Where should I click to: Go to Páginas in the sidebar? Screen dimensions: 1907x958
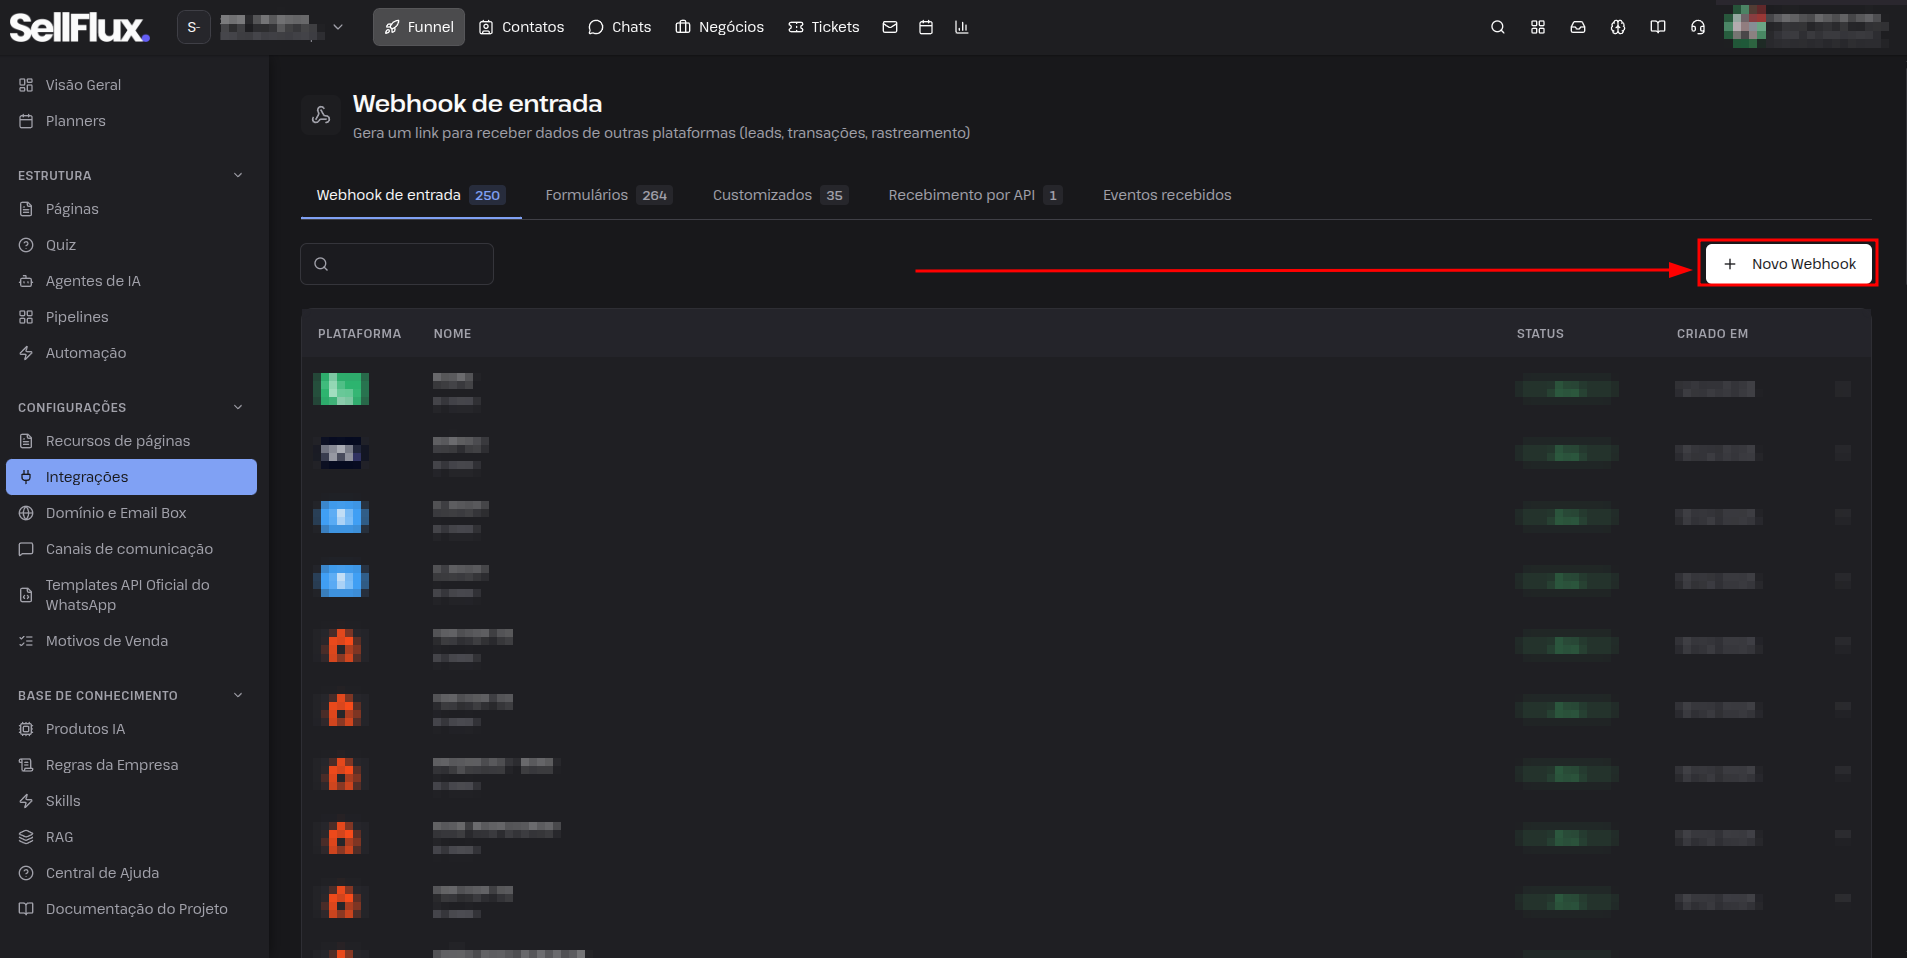pos(131,209)
